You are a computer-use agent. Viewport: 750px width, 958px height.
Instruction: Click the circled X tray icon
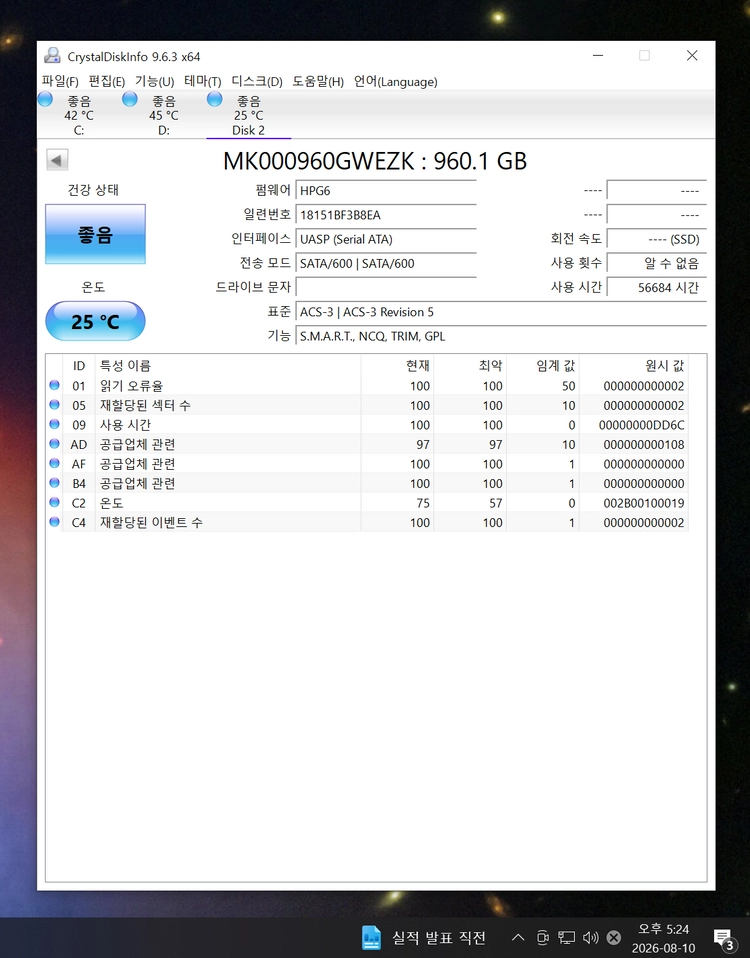coord(614,937)
